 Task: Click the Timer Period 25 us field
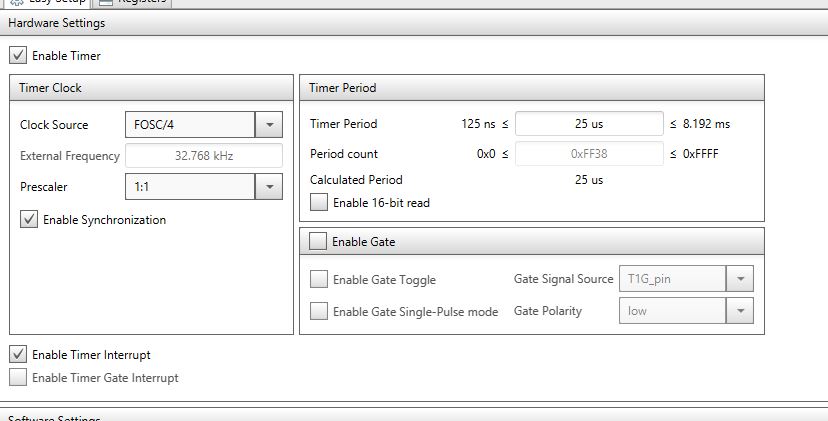point(589,124)
